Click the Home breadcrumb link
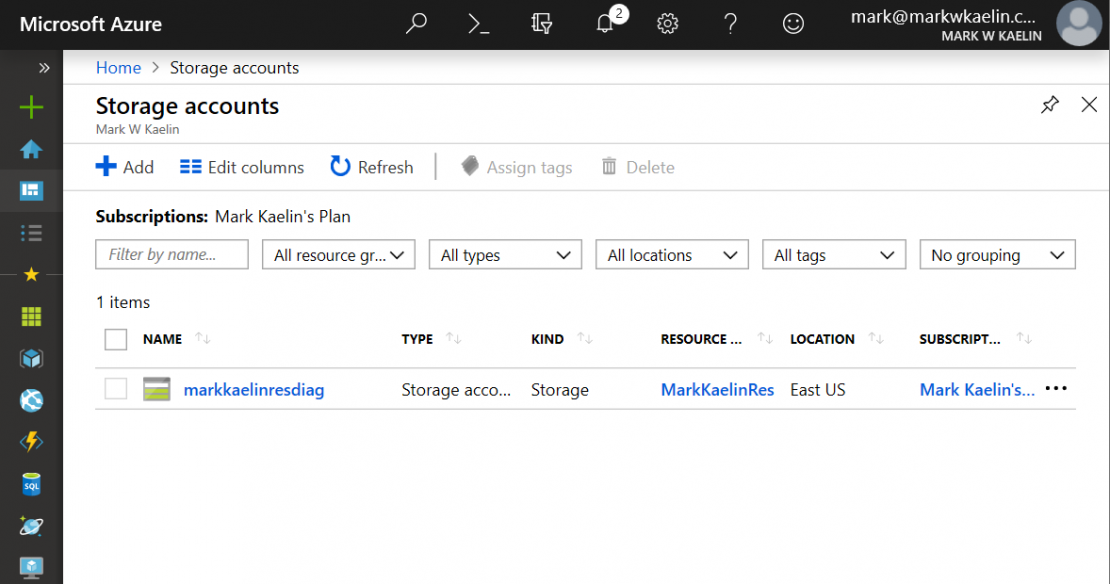Image resolution: width=1110 pixels, height=584 pixels. [118, 68]
